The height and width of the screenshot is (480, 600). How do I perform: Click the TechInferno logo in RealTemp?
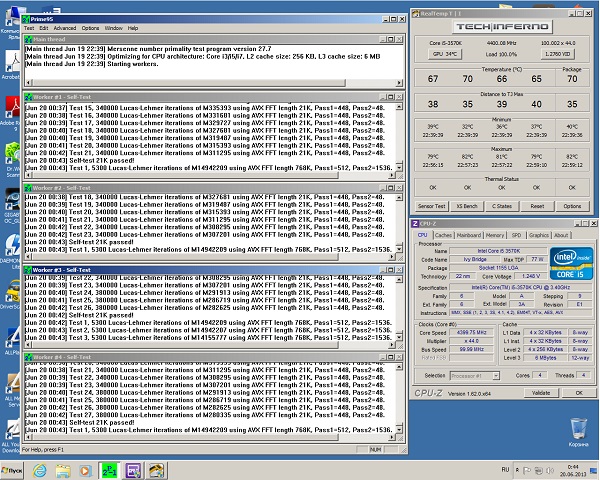coord(502,27)
